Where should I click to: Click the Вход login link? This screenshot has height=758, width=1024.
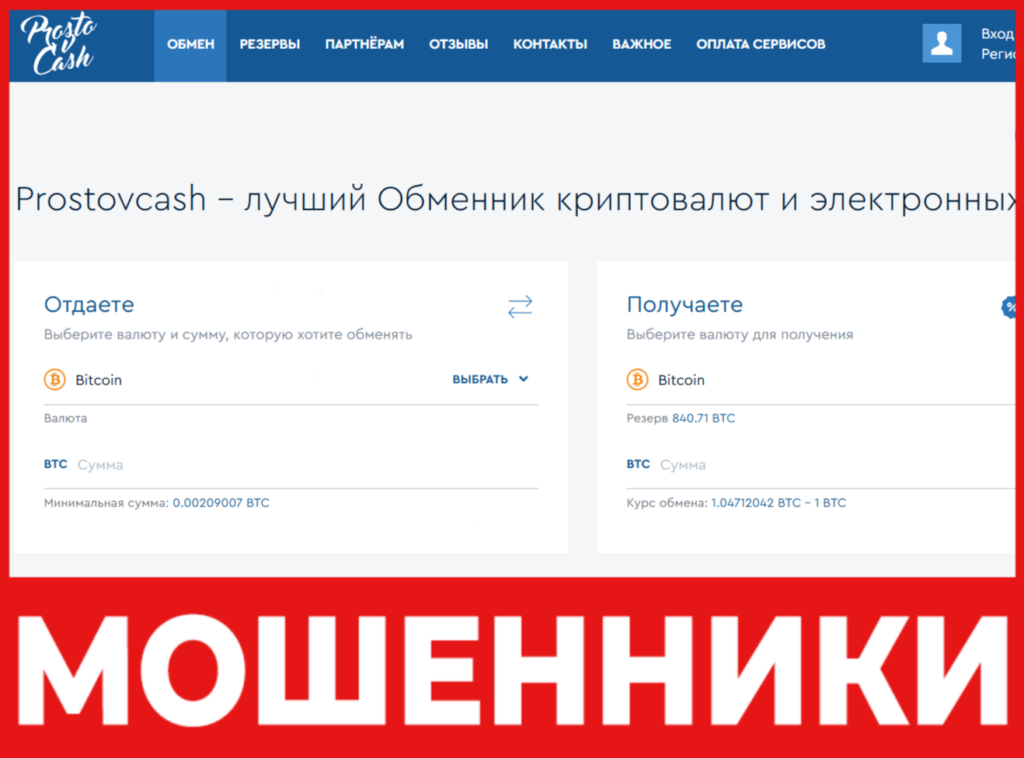997,33
